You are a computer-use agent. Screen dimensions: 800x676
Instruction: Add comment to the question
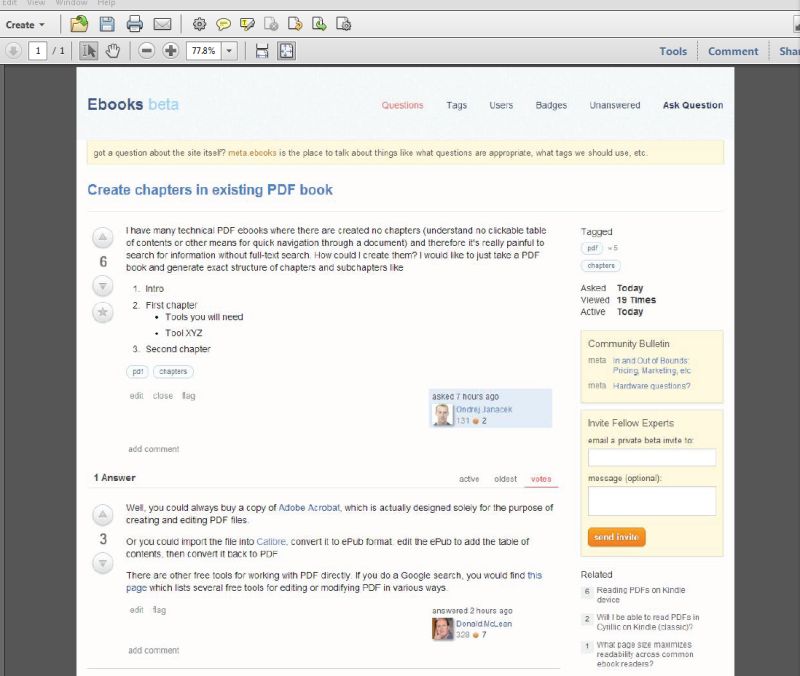[154, 449]
